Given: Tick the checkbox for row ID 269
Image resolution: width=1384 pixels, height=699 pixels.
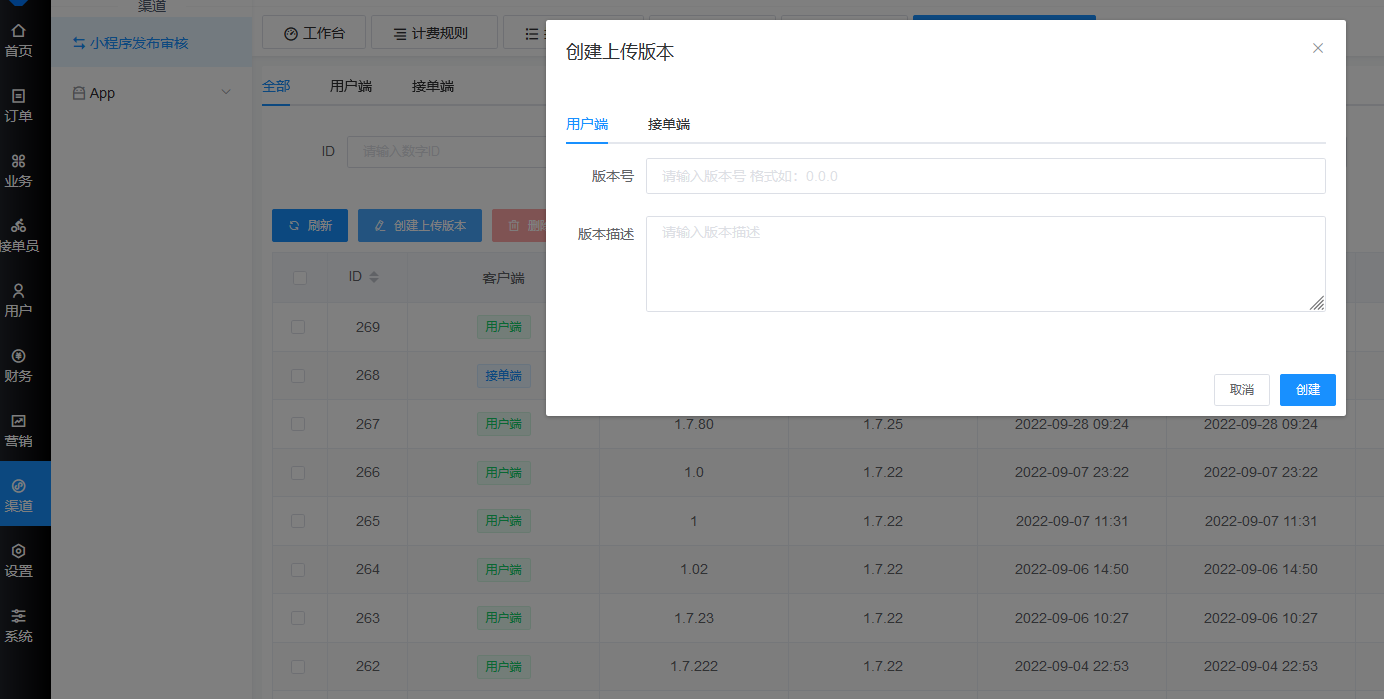Looking at the screenshot, I should click(x=298, y=327).
